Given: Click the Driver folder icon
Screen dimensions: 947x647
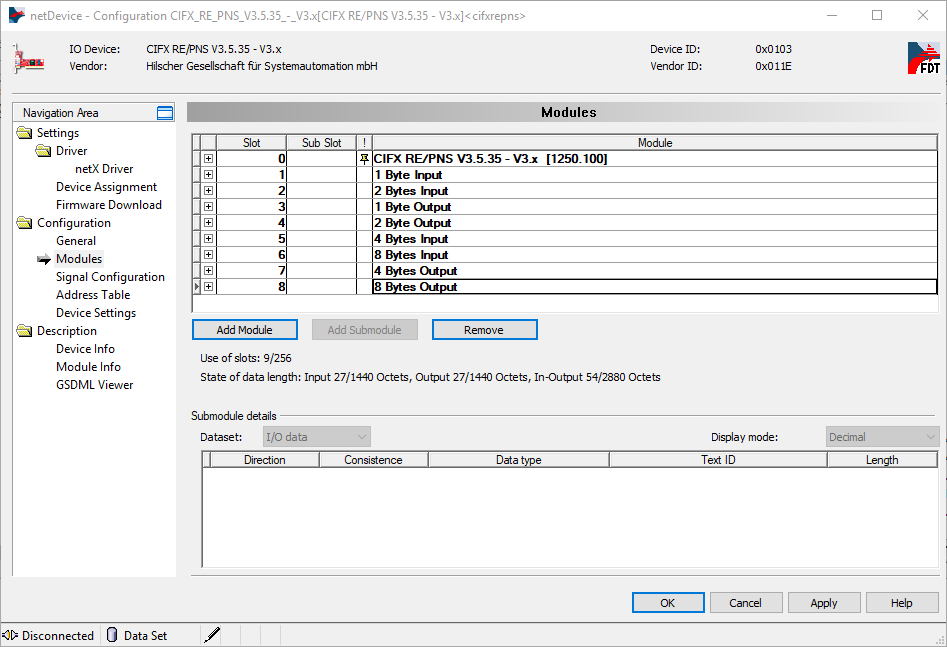Looking at the screenshot, I should point(43,151).
